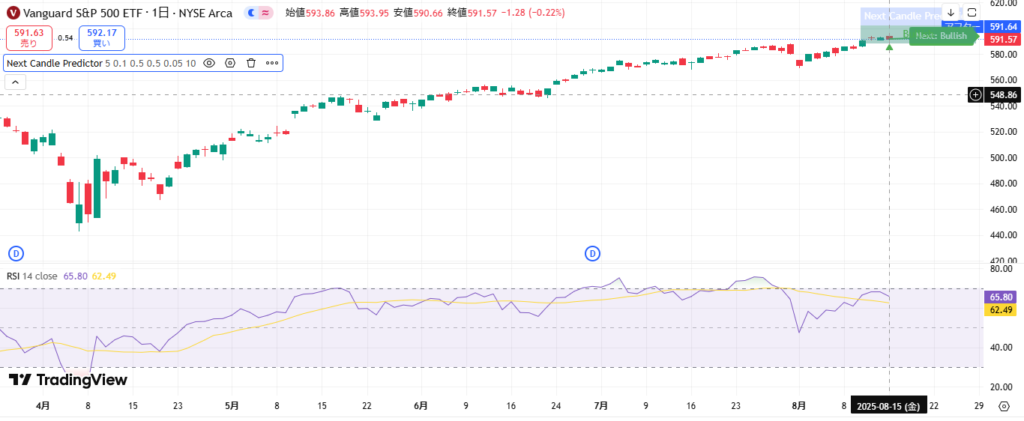
Task: Click the purple RSI value 65.80 in legend
Action: 75,276
